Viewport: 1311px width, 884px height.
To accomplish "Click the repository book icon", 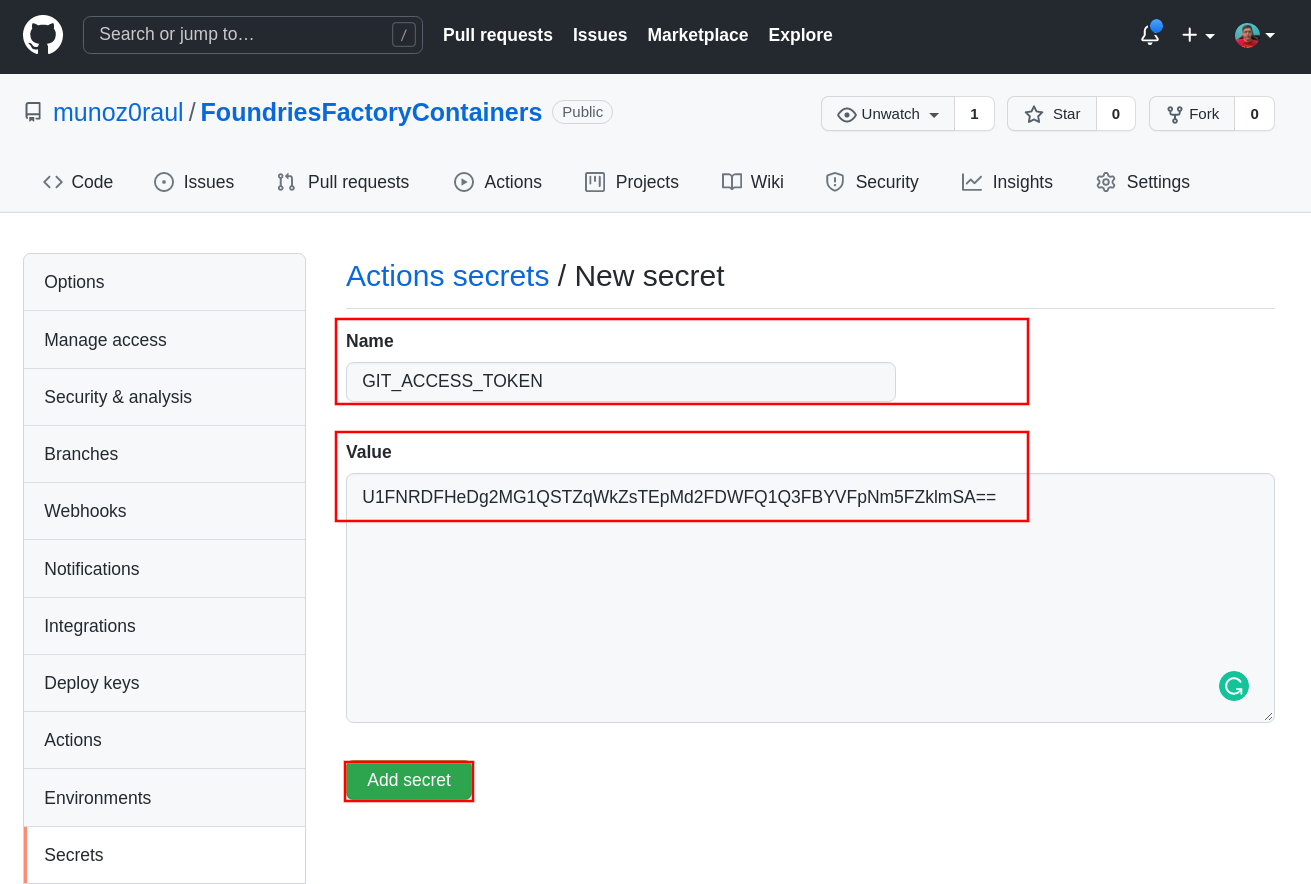I will tap(33, 112).
